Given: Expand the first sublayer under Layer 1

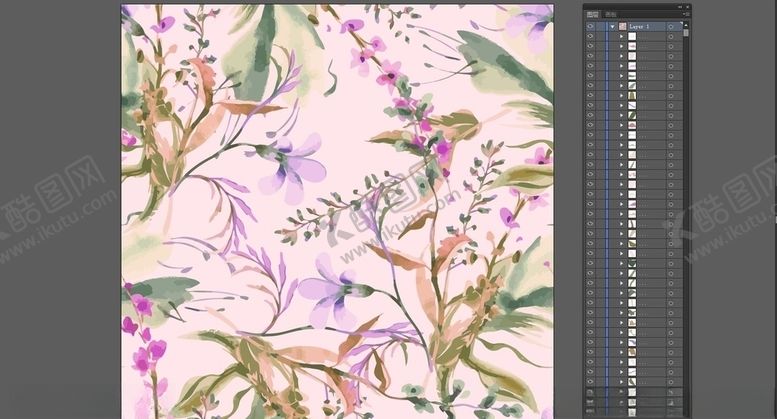Looking at the screenshot, I should coord(621,38).
